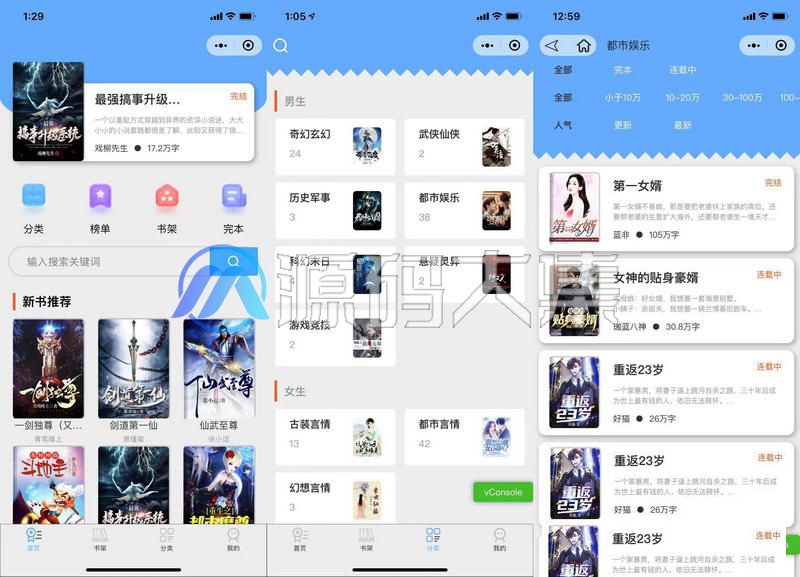Viewport: 800px width, 577px height.
Task: Select the 首页 tab on first screen's bottom bar
Action: (x=34, y=539)
